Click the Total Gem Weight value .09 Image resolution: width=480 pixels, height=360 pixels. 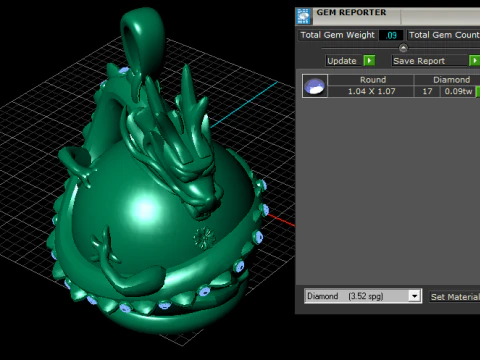pyautogui.click(x=391, y=35)
